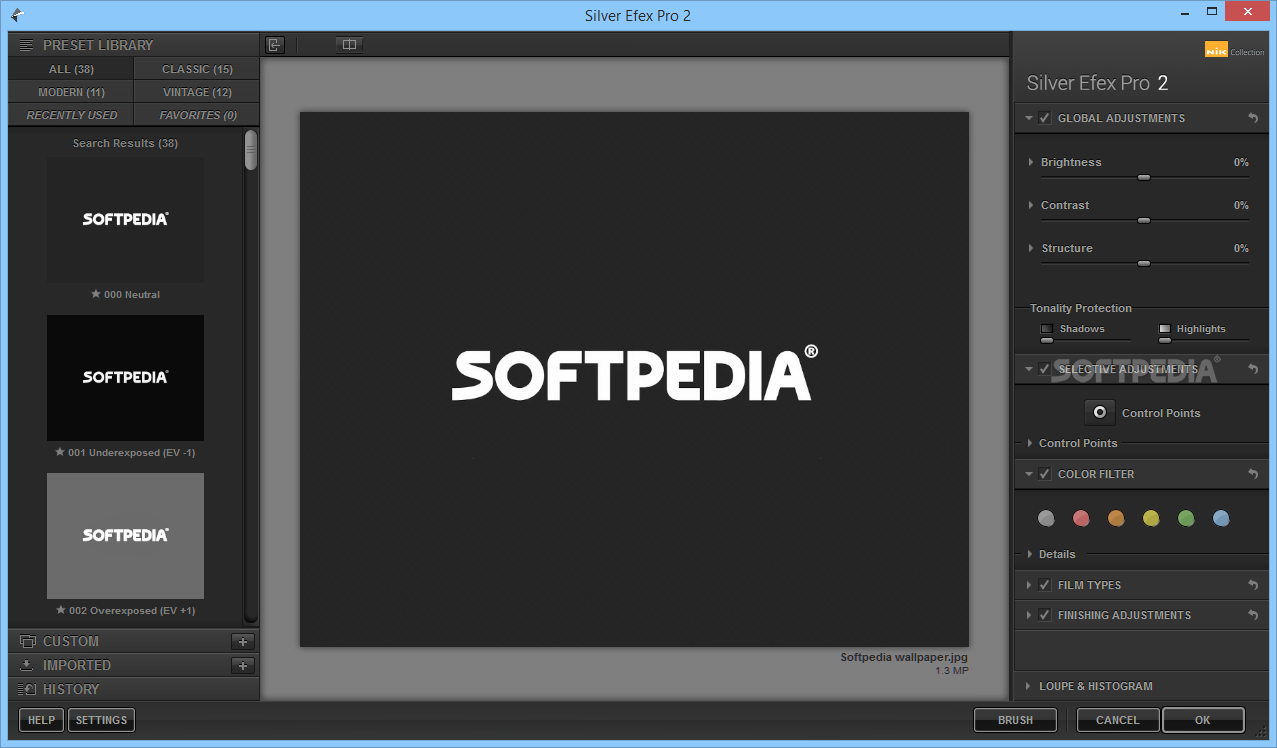
Task: Toggle the Color Filter checkbox
Action: click(1045, 474)
